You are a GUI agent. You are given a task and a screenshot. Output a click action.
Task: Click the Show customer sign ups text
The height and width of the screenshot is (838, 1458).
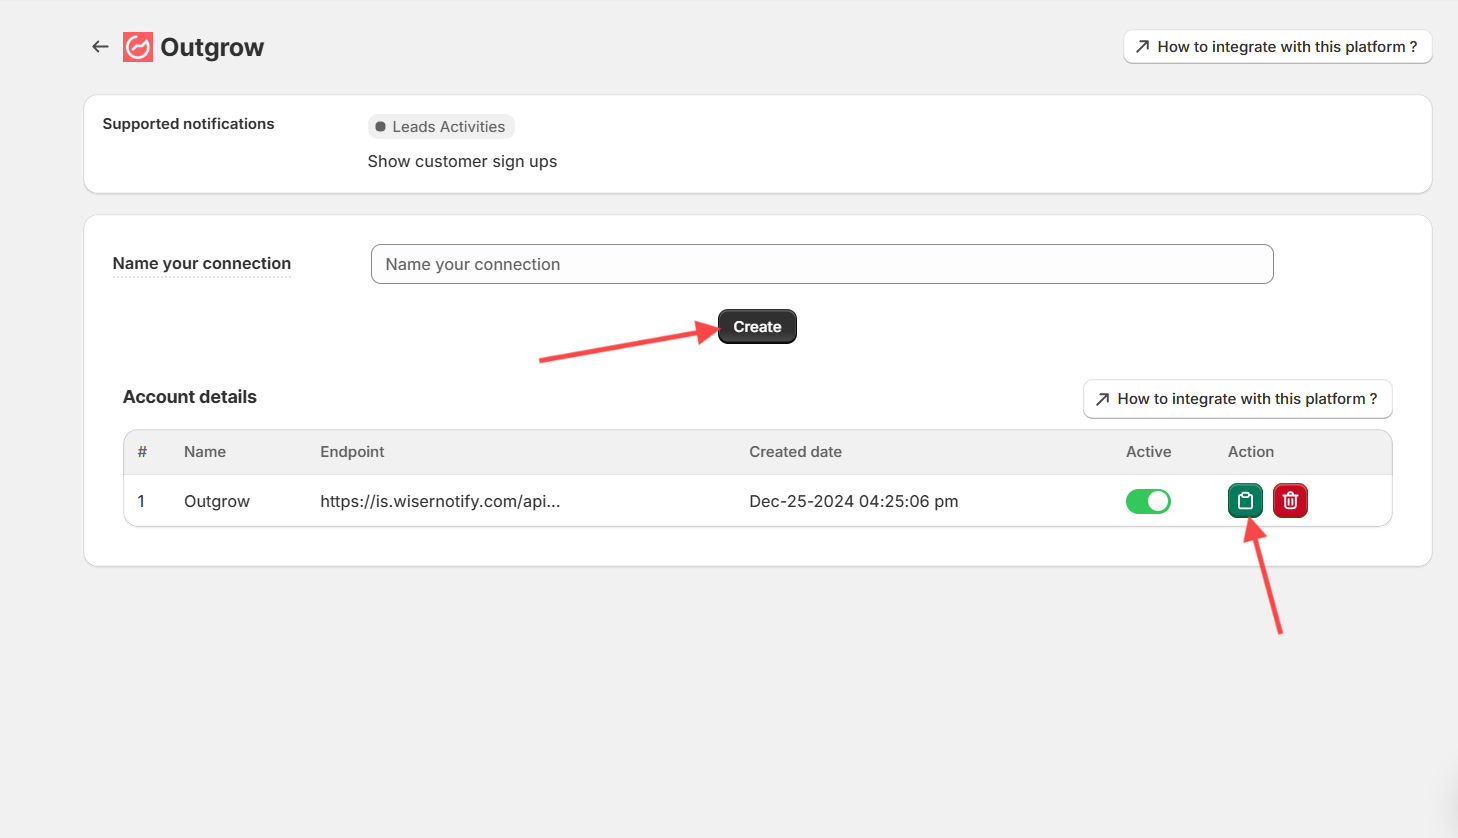462,162
